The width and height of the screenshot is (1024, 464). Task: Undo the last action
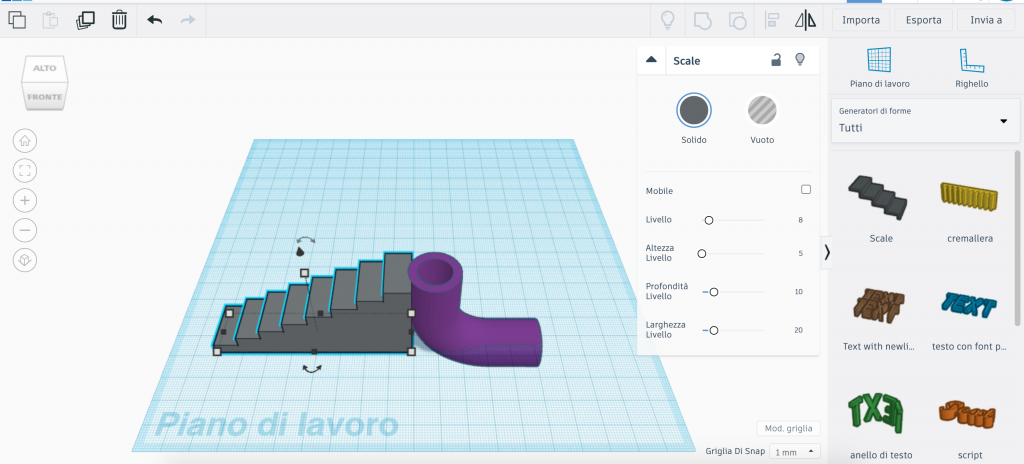pos(154,19)
